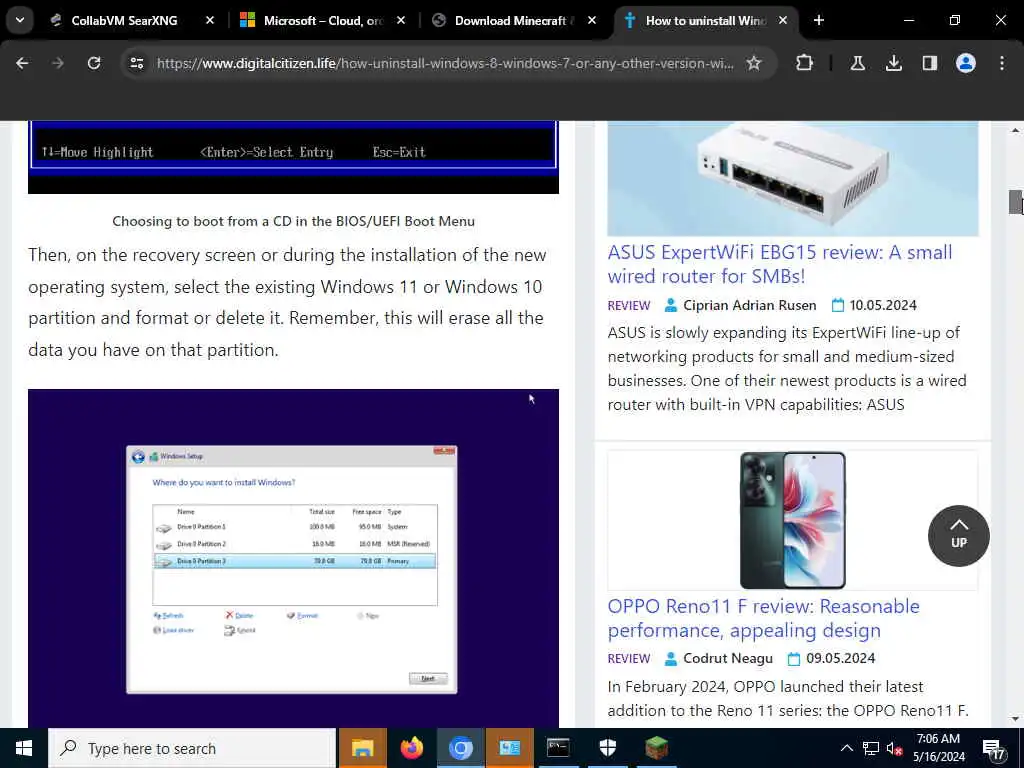Open the Chrome taskbar icon

tap(460, 748)
